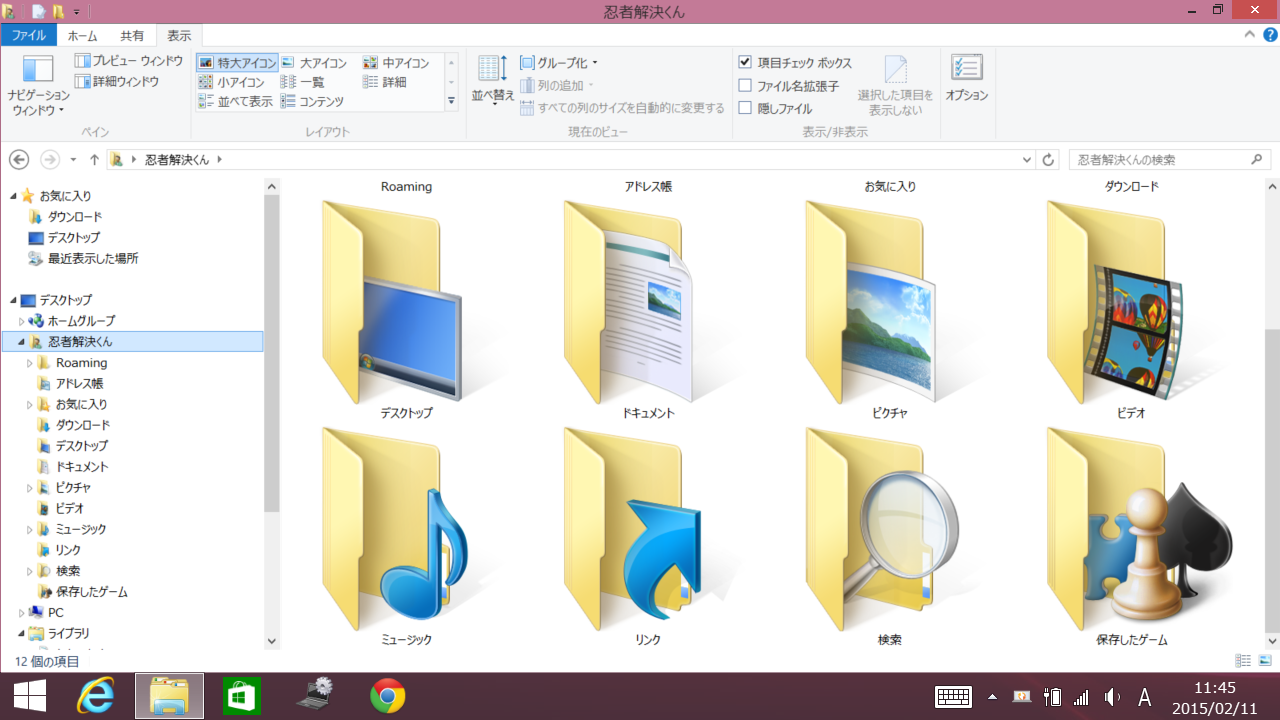Open Internet Explorer from the taskbar

click(x=96, y=696)
